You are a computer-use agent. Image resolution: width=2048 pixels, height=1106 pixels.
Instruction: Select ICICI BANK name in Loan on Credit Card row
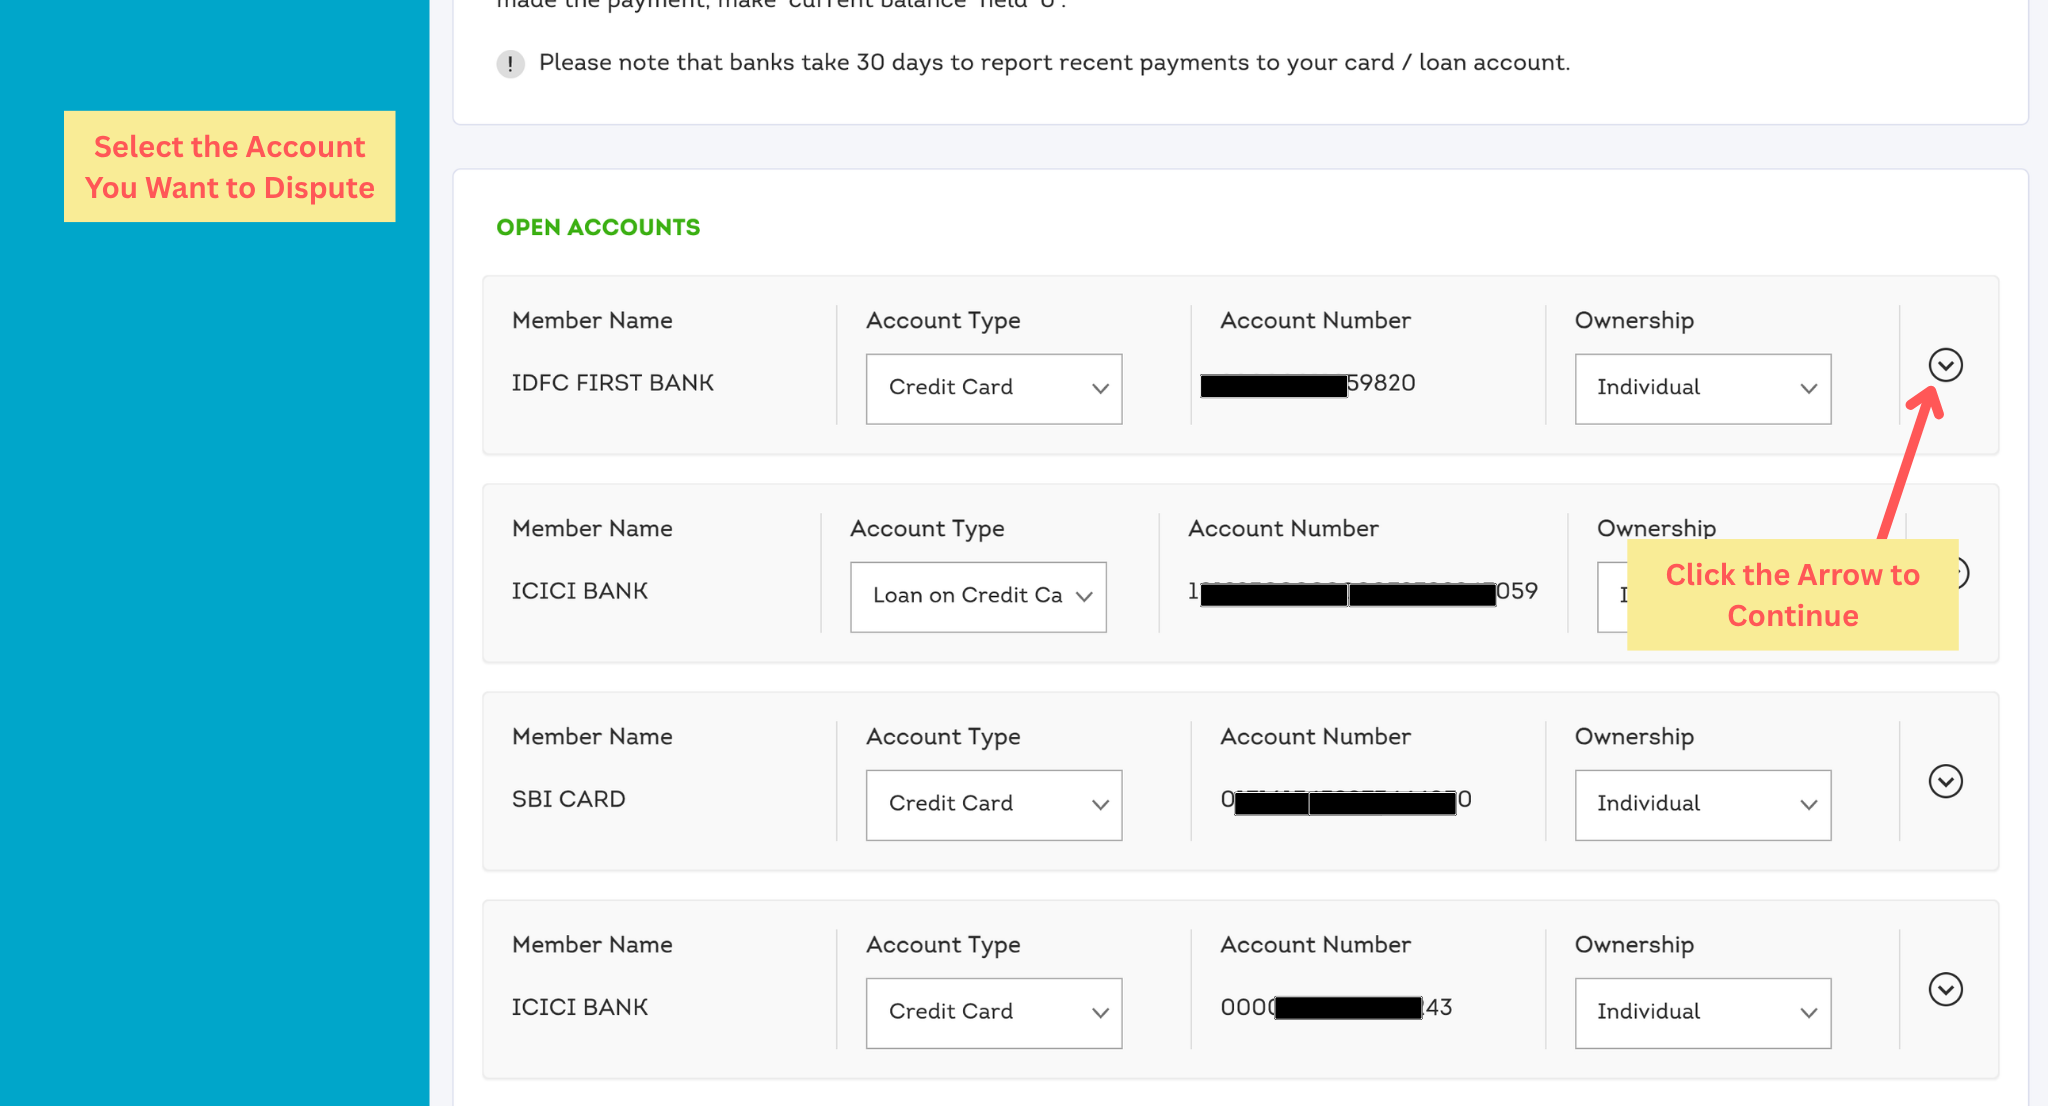[579, 591]
